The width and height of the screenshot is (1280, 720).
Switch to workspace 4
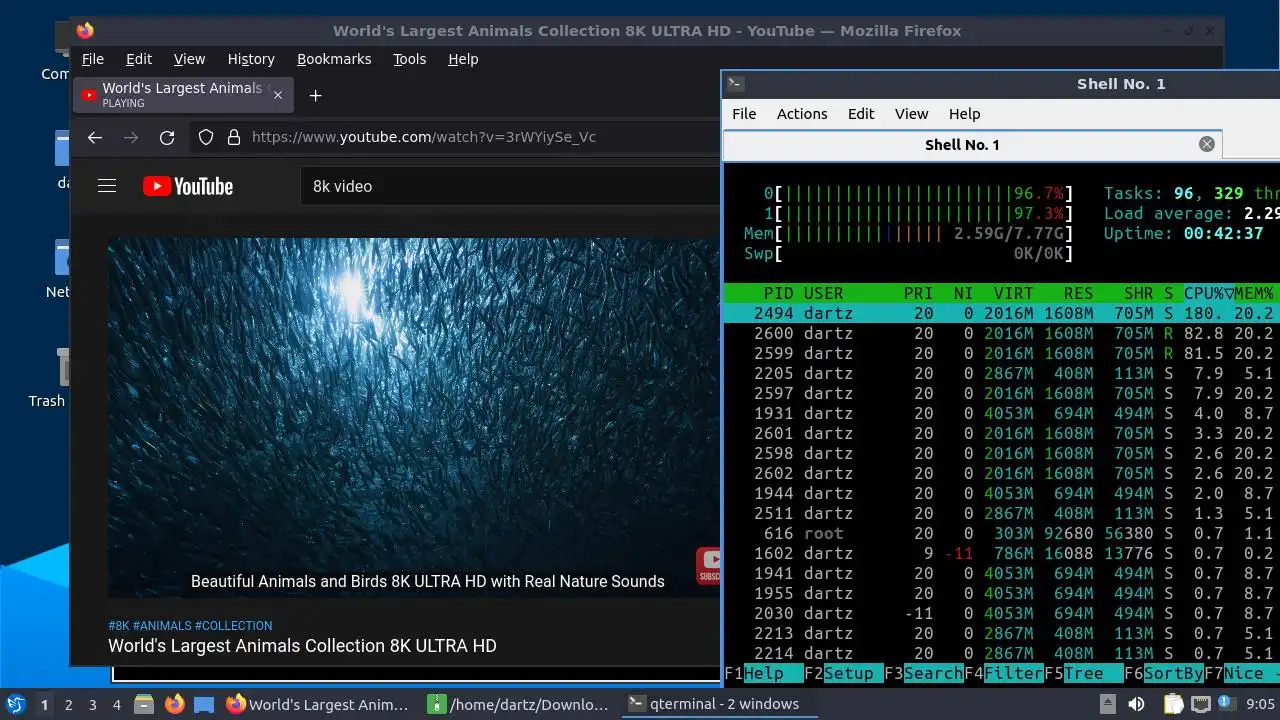pos(116,704)
